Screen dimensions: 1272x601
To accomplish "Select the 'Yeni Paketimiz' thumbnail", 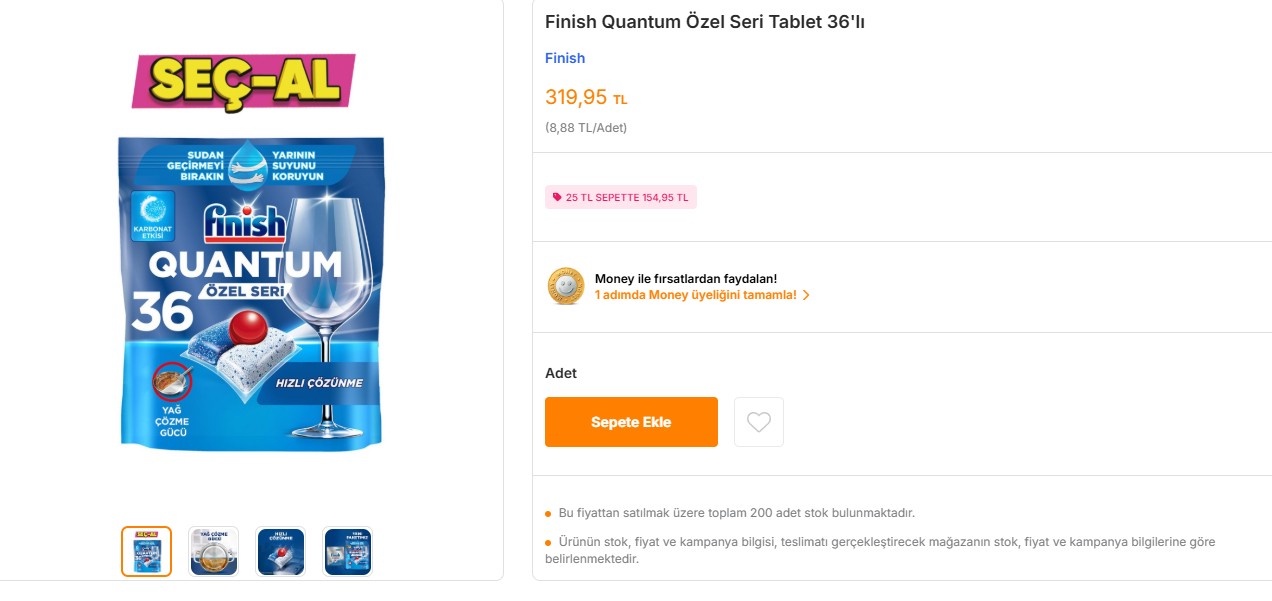I will pos(347,551).
